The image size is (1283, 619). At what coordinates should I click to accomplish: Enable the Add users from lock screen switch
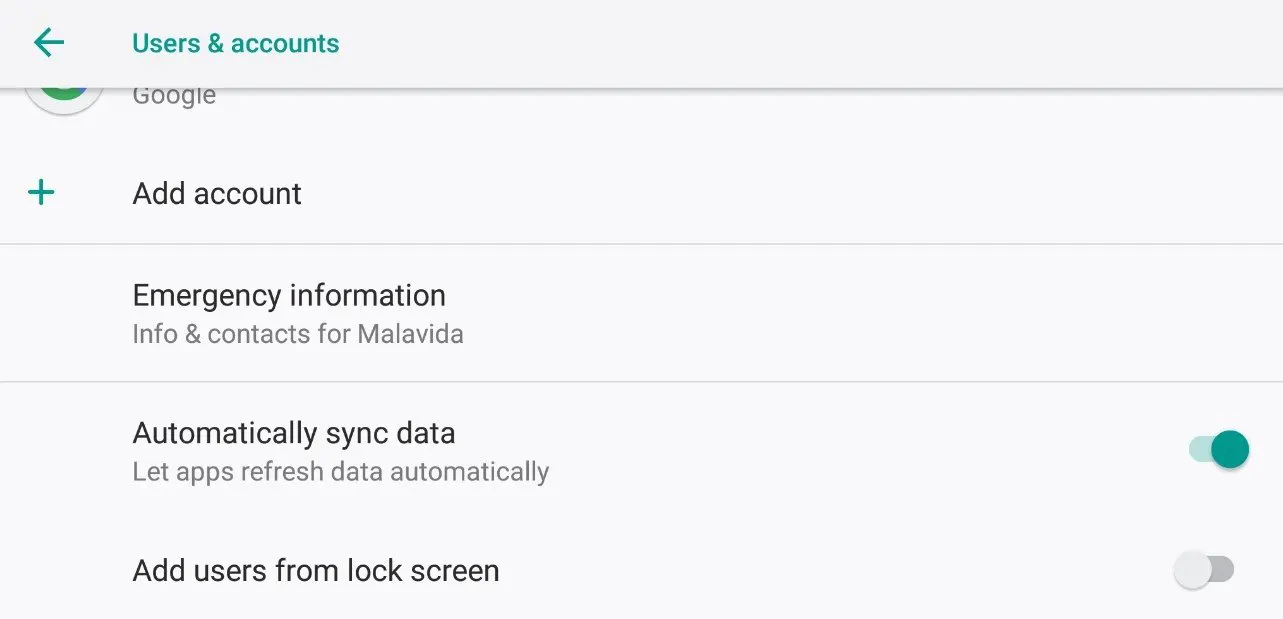[1203, 570]
